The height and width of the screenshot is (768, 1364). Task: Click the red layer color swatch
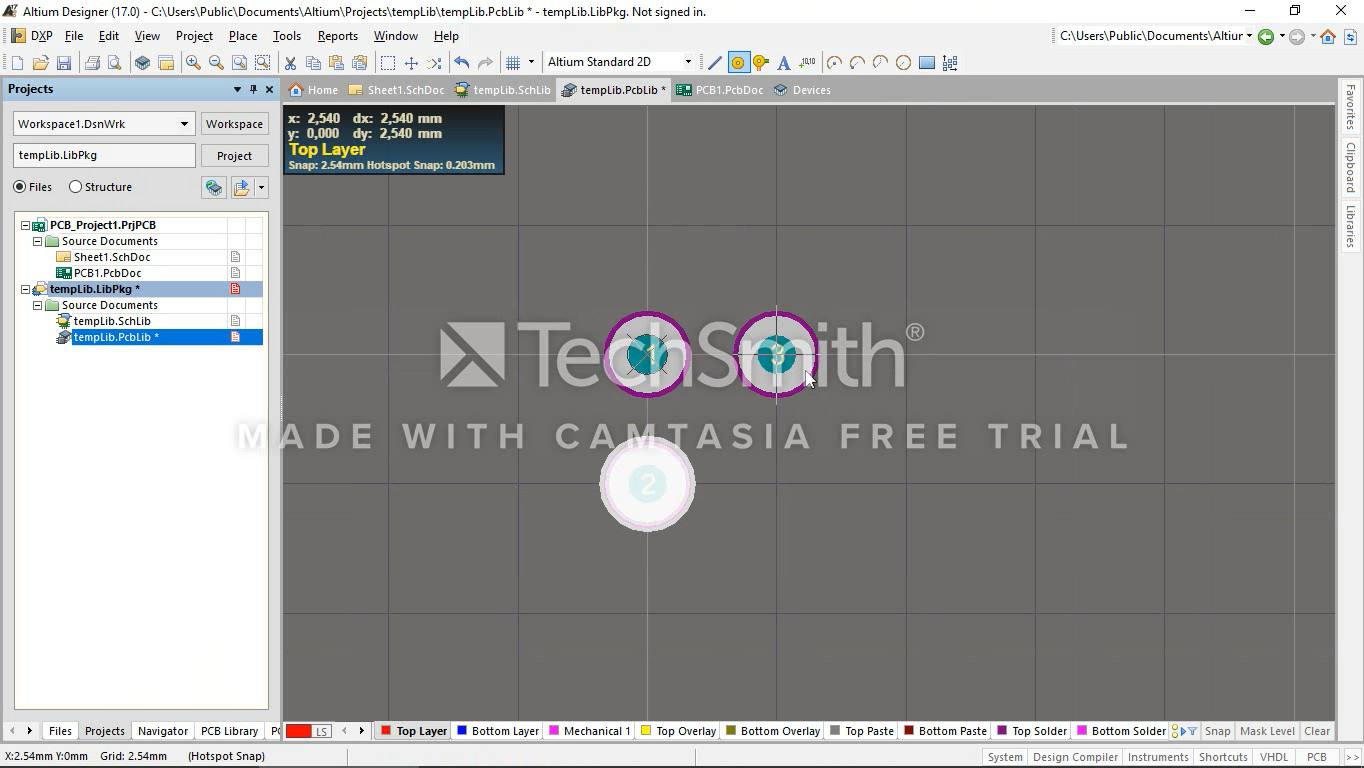(298, 731)
